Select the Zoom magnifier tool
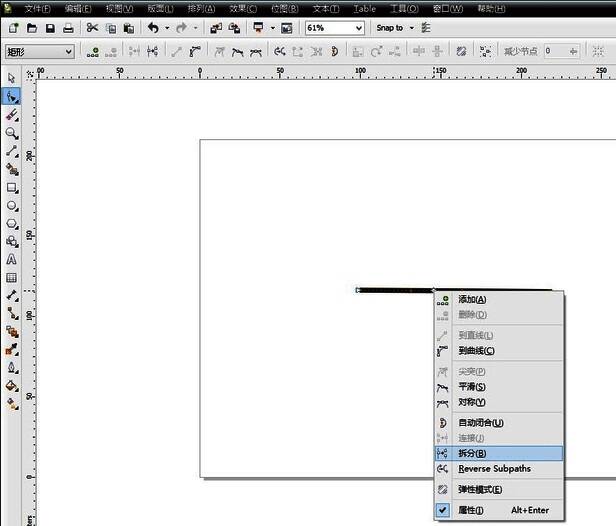The height and width of the screenshot is (526, 616). [11, 132]
